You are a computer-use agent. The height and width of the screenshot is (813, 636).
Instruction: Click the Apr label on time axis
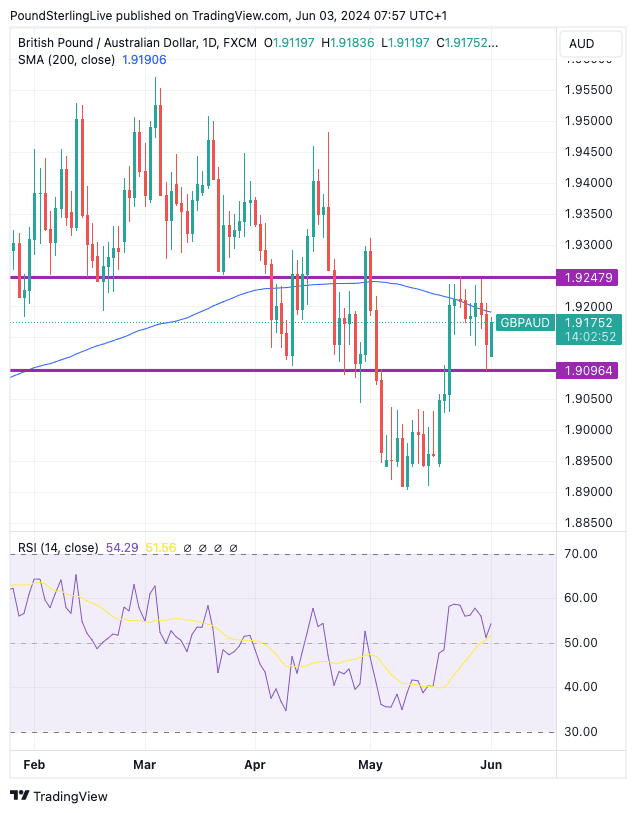click(256, 765)
